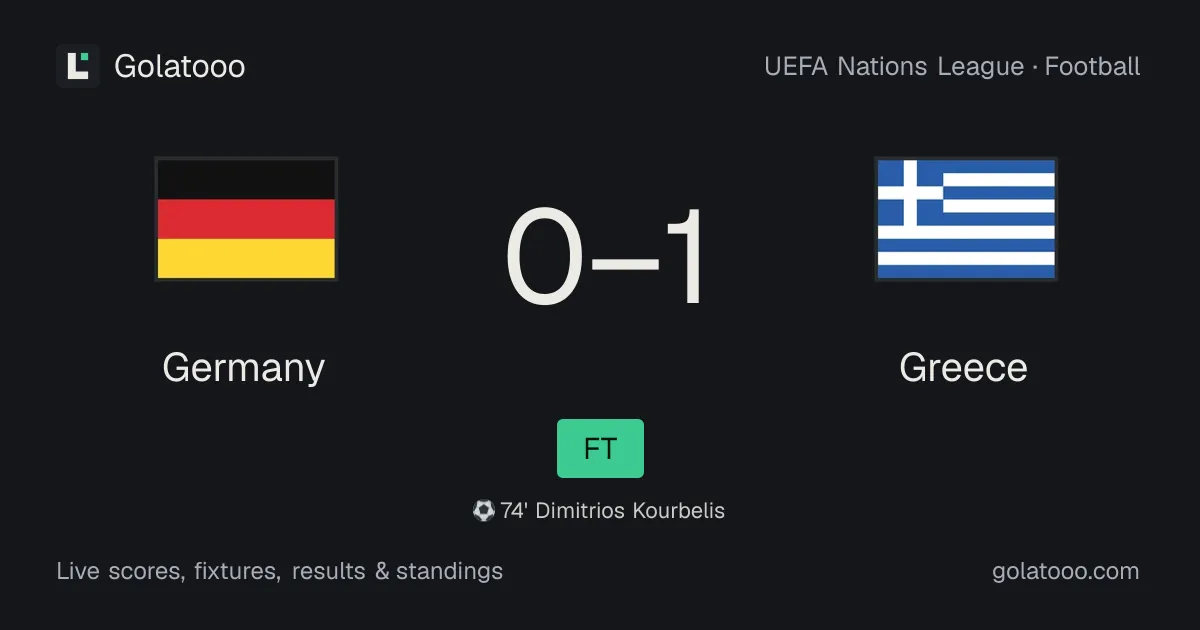1200x630 pixels.
Task: Open the Germany team name
Action: click(x=244, y=368)
